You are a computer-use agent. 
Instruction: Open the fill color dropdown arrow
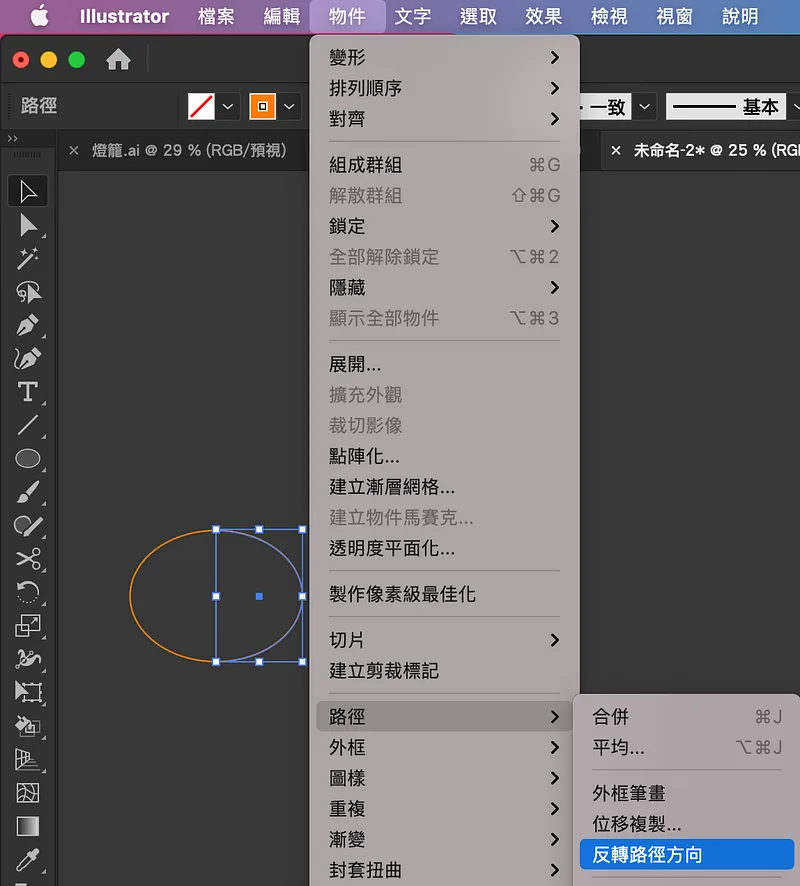tap(228, 106)
